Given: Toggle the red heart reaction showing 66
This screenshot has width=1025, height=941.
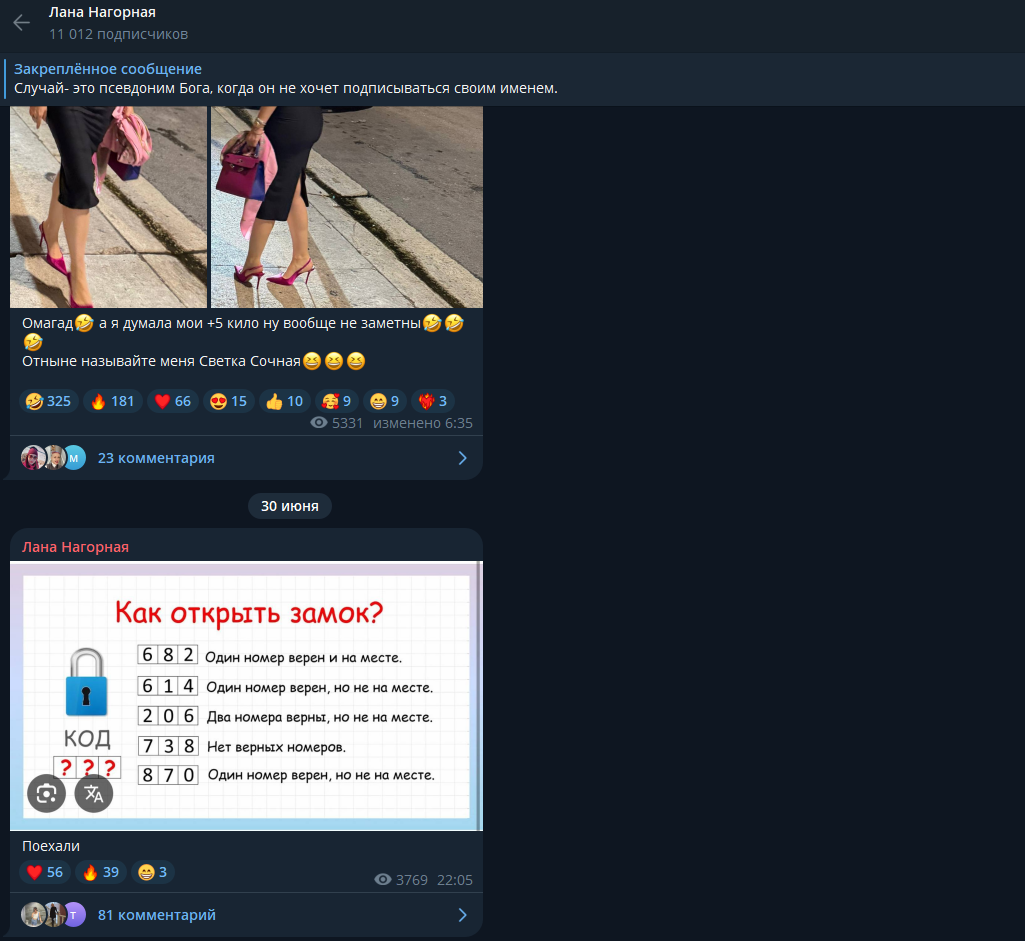Looking at the screenshot, I should pyautogui.click(x=171, y=401).
